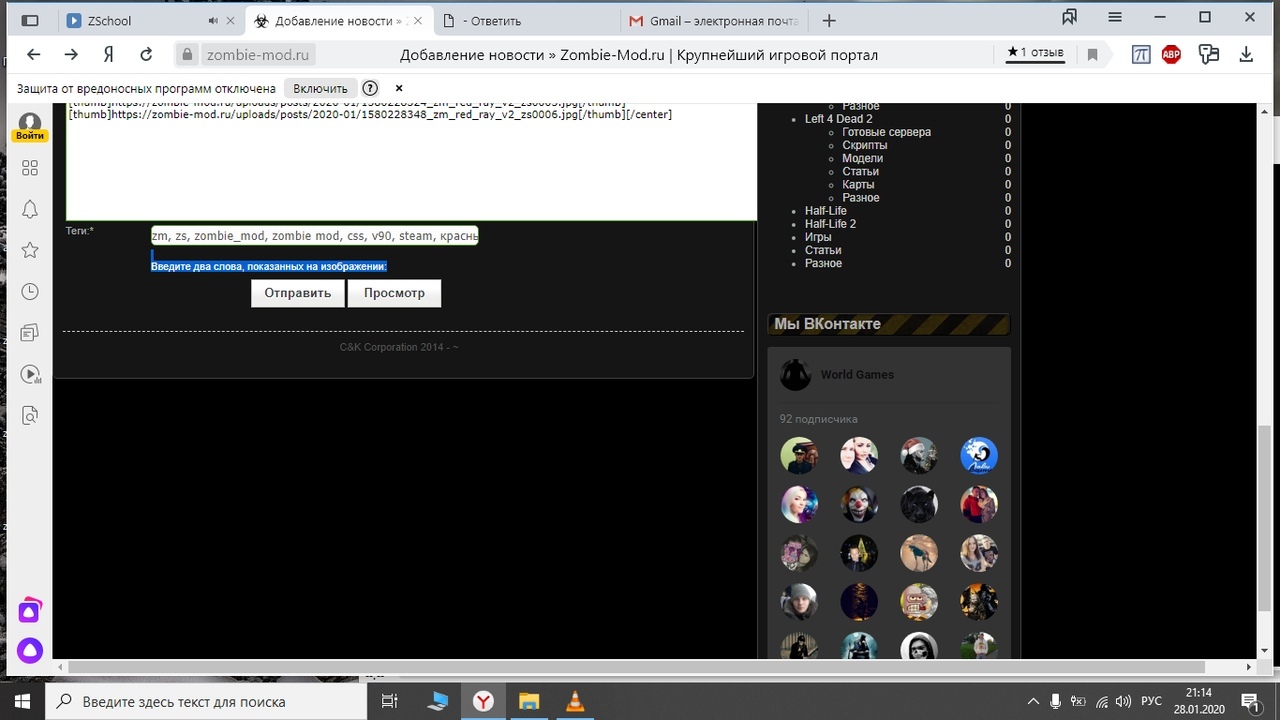Switch to the Gmail tab
Viewport: 1280px width, 720px height.
point(715,20)
